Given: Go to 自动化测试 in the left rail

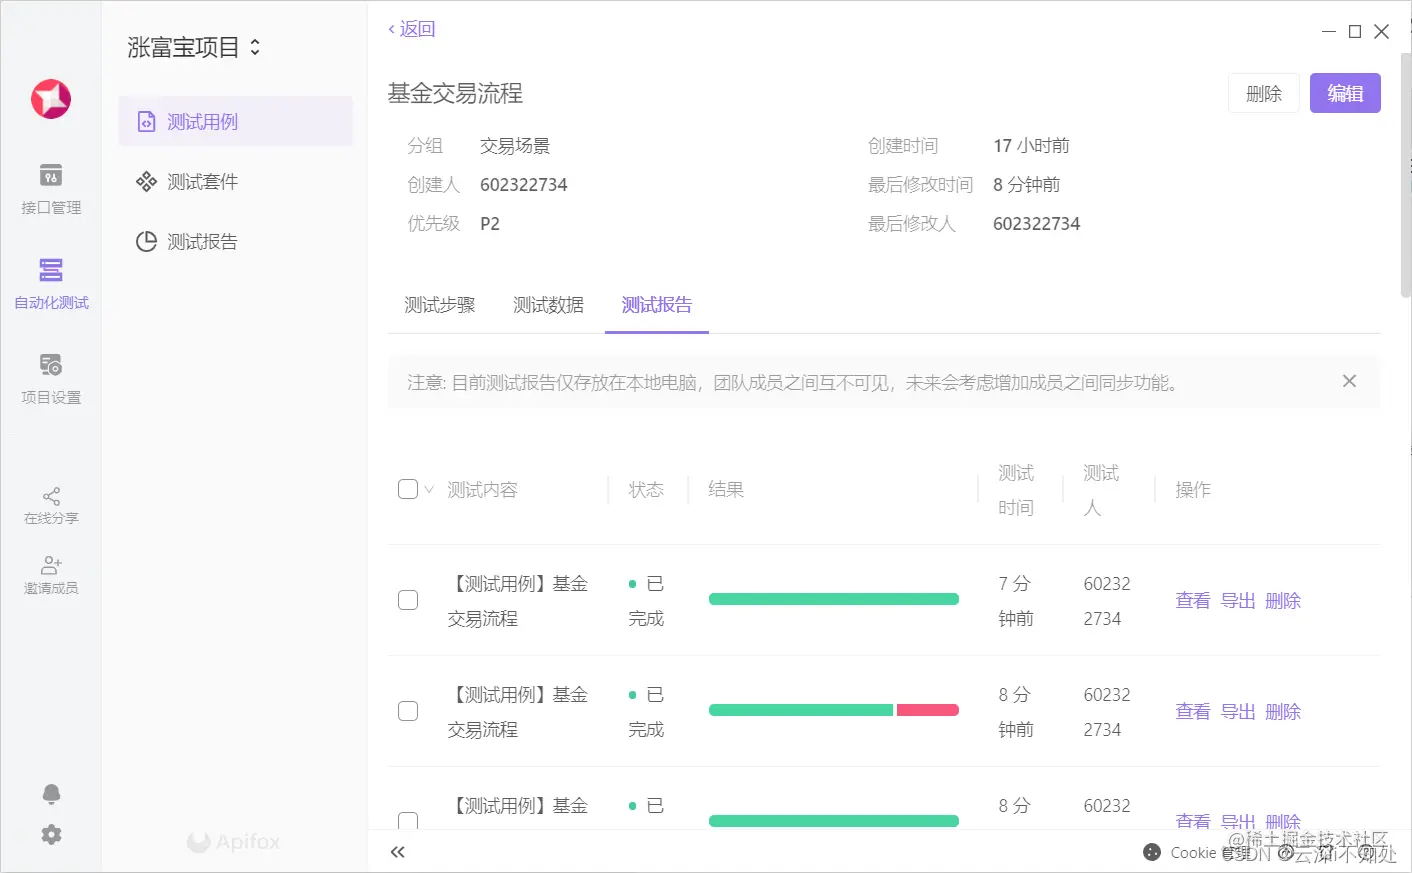Looking at the screenshot, I should click(x=51, y=284).
